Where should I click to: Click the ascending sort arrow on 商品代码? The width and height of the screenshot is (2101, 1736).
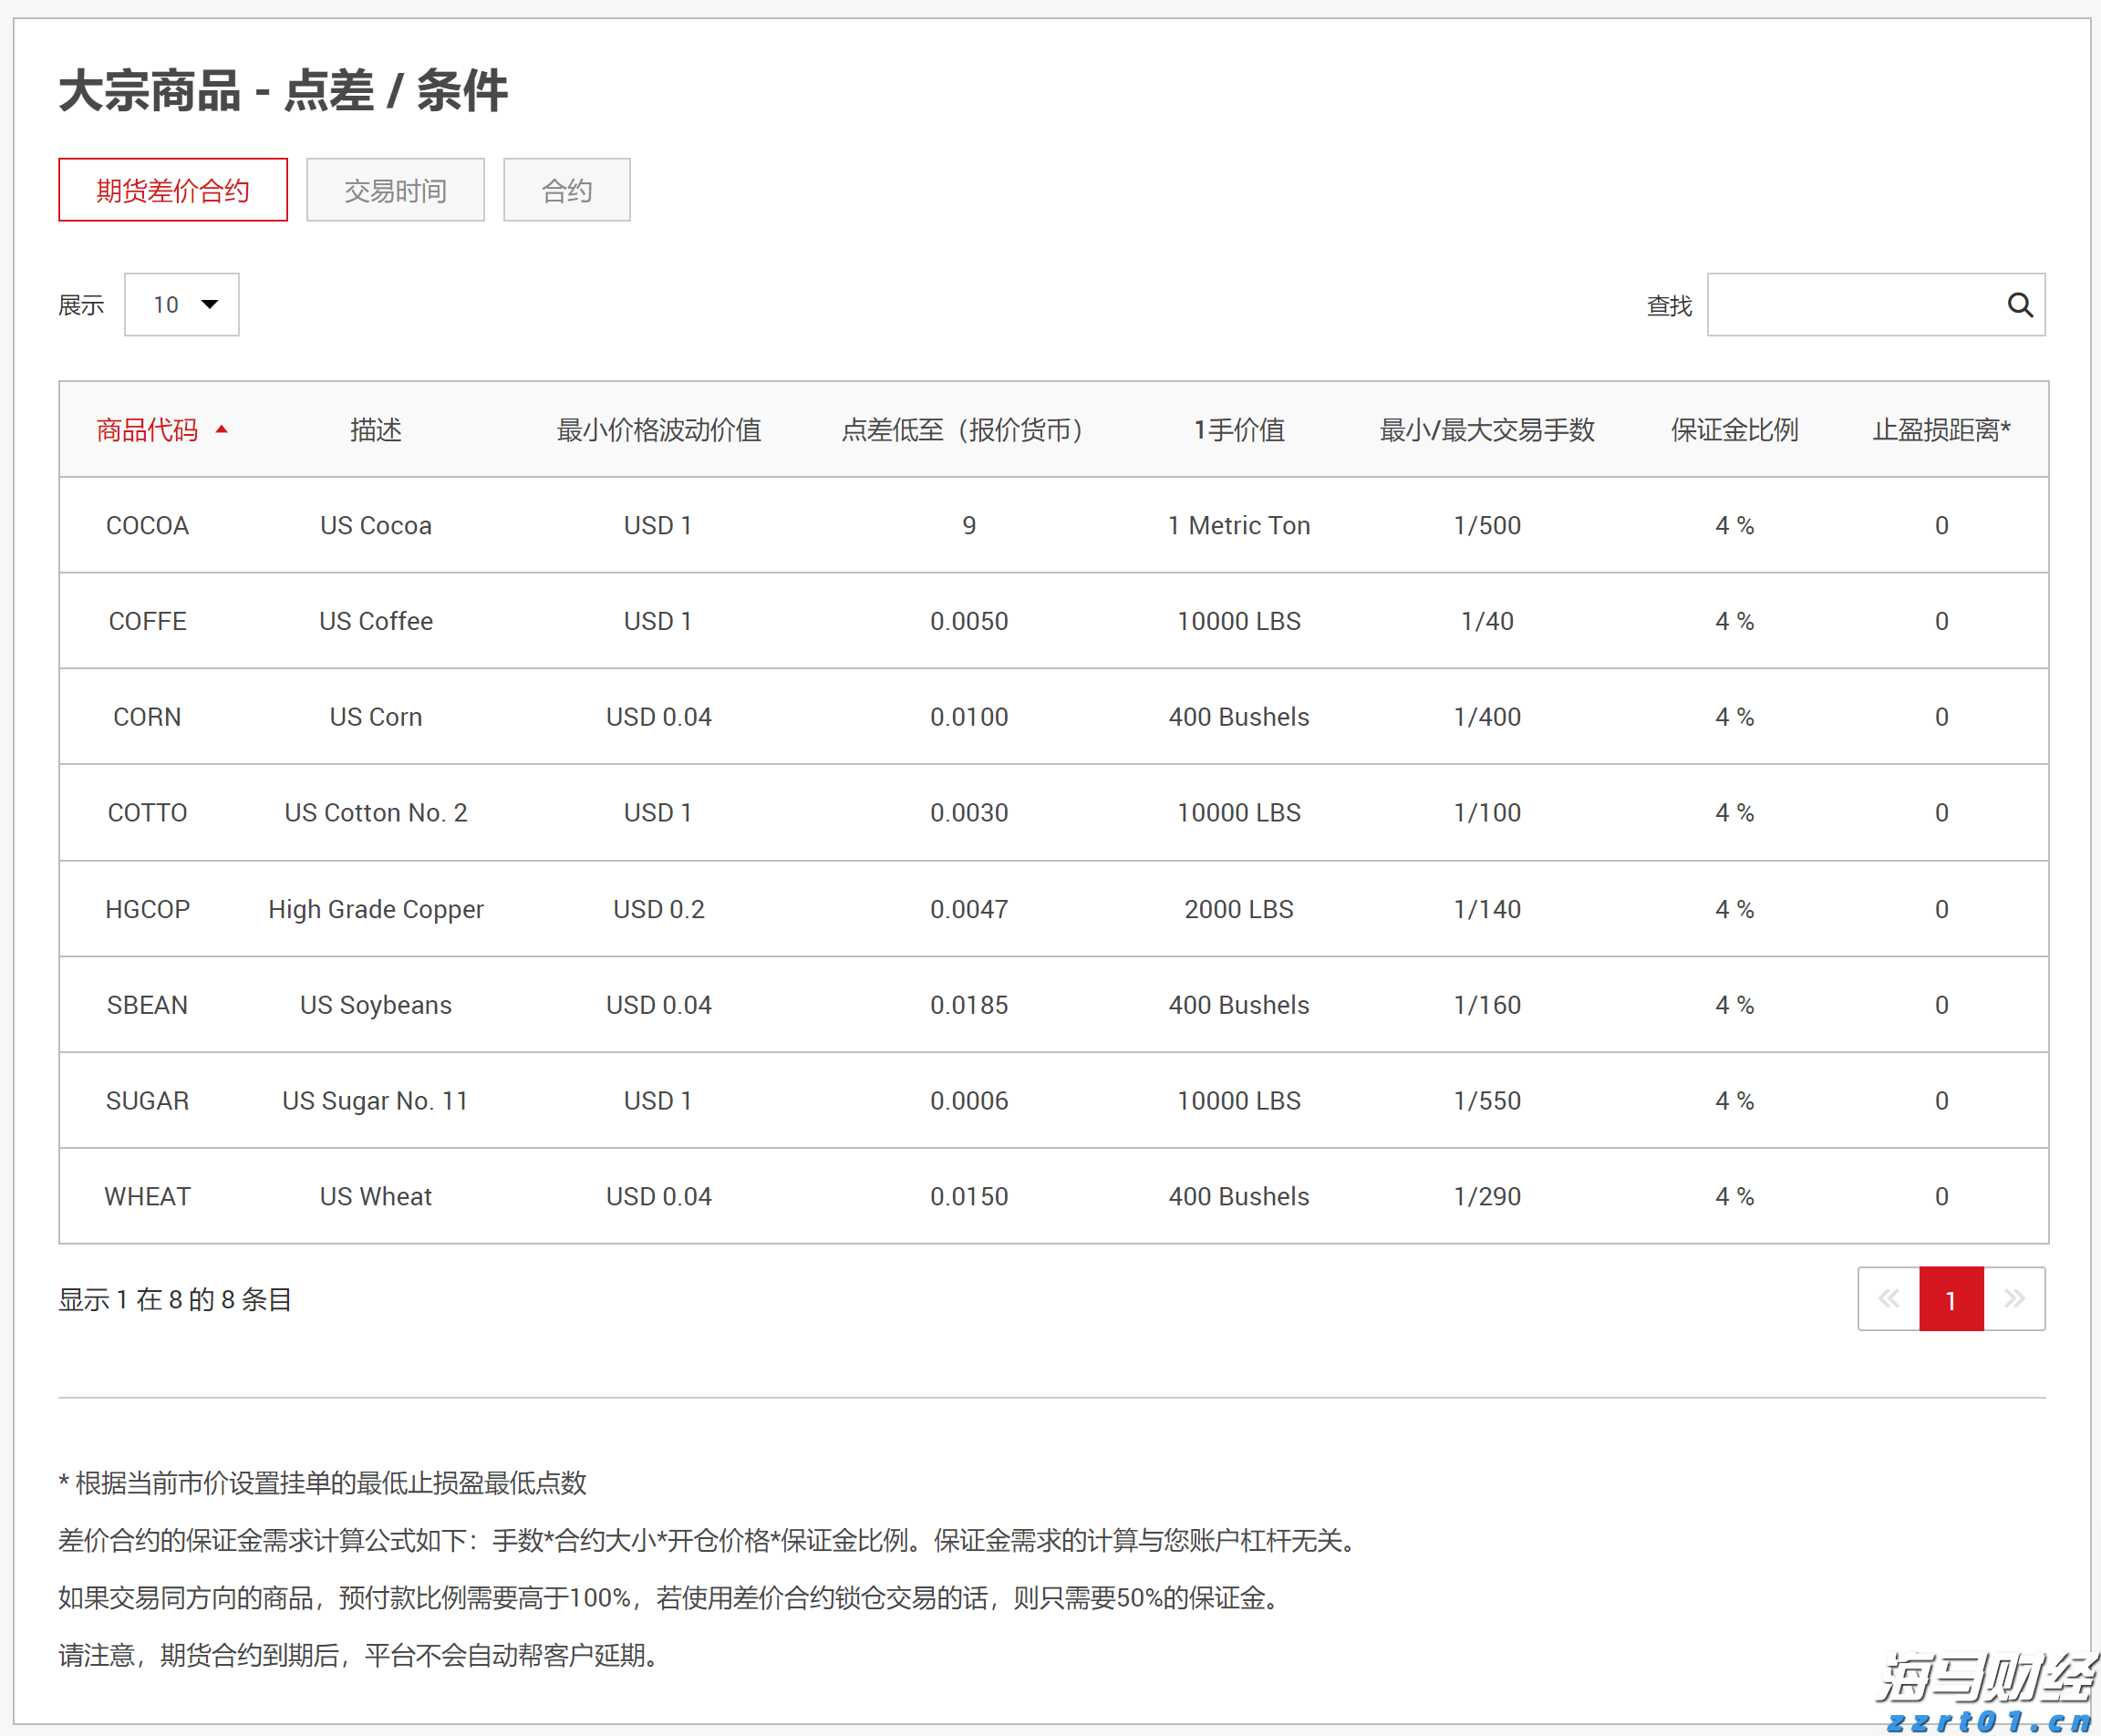click(222, 429)
